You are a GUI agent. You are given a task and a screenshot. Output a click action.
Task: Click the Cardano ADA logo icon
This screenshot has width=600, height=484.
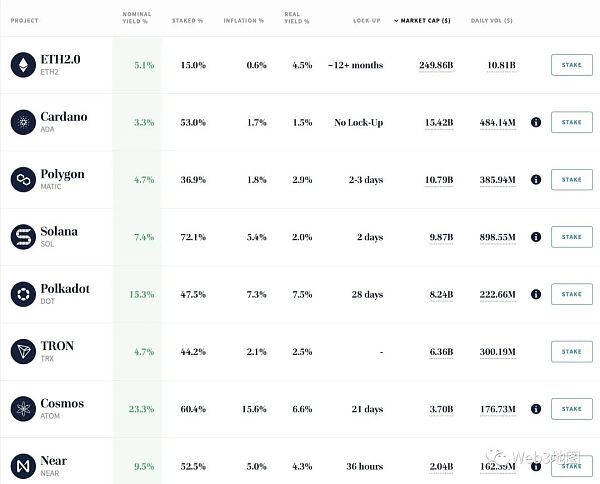21,122
